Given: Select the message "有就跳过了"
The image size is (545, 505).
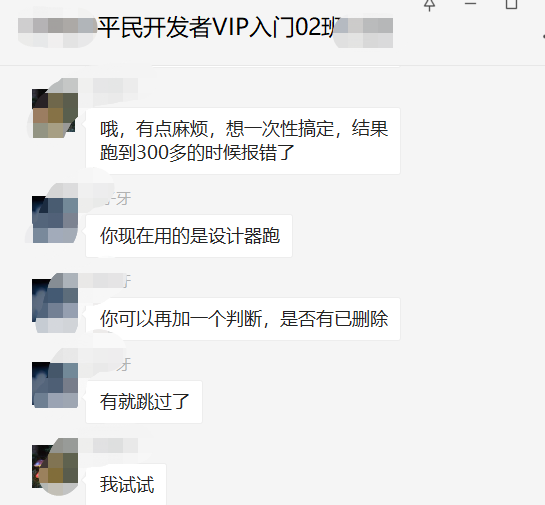Looking at the screenshot, I should [144, 402].
